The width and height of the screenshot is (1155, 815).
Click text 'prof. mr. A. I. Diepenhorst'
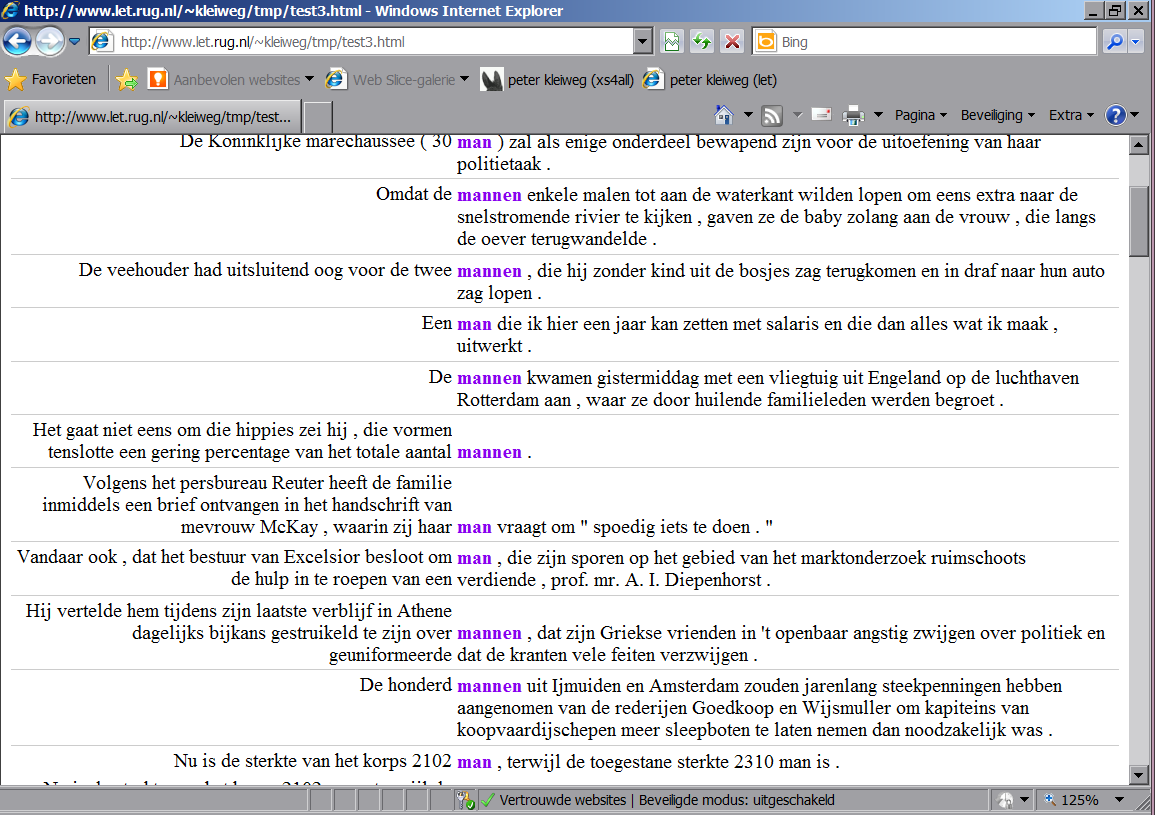[656, 581]
